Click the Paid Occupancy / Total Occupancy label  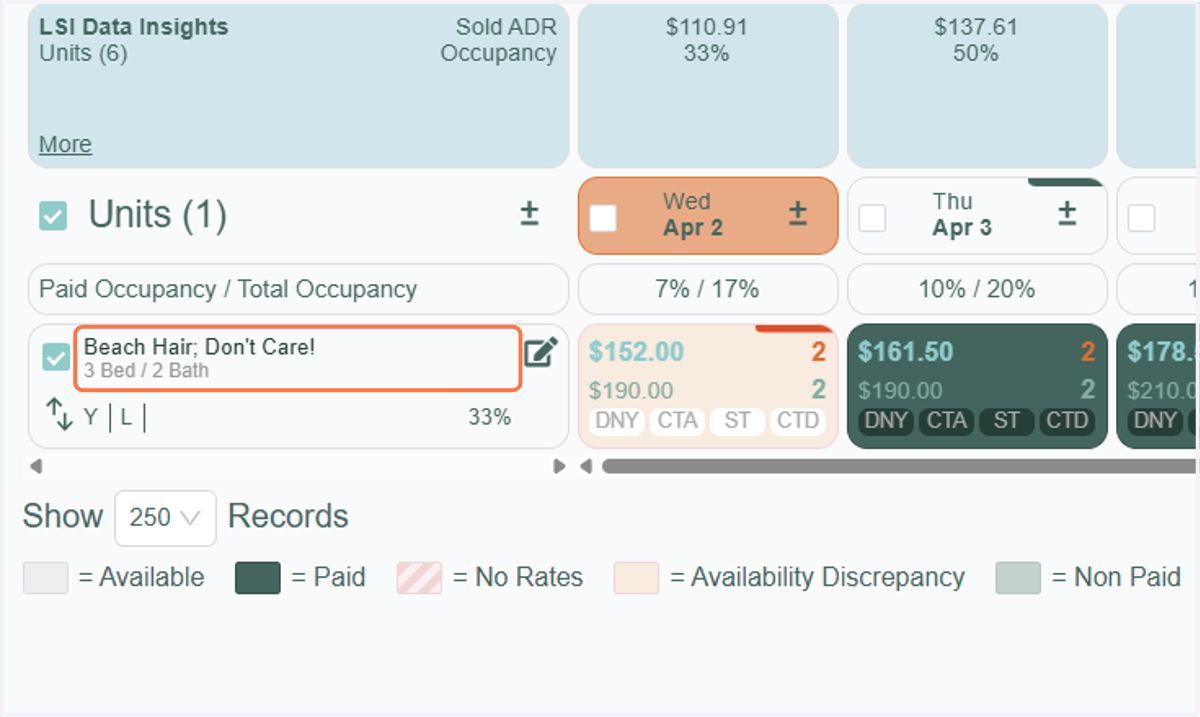click(x=228, y=289)
